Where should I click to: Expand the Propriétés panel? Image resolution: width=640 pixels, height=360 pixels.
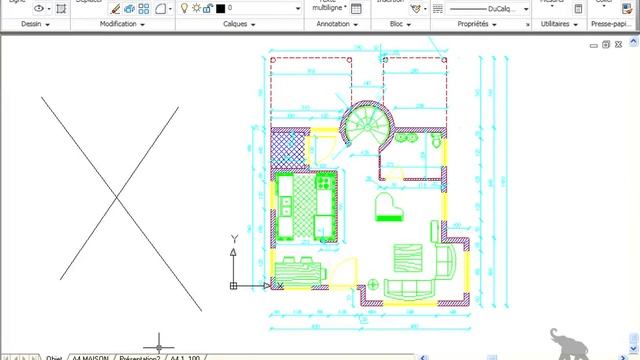477,24
